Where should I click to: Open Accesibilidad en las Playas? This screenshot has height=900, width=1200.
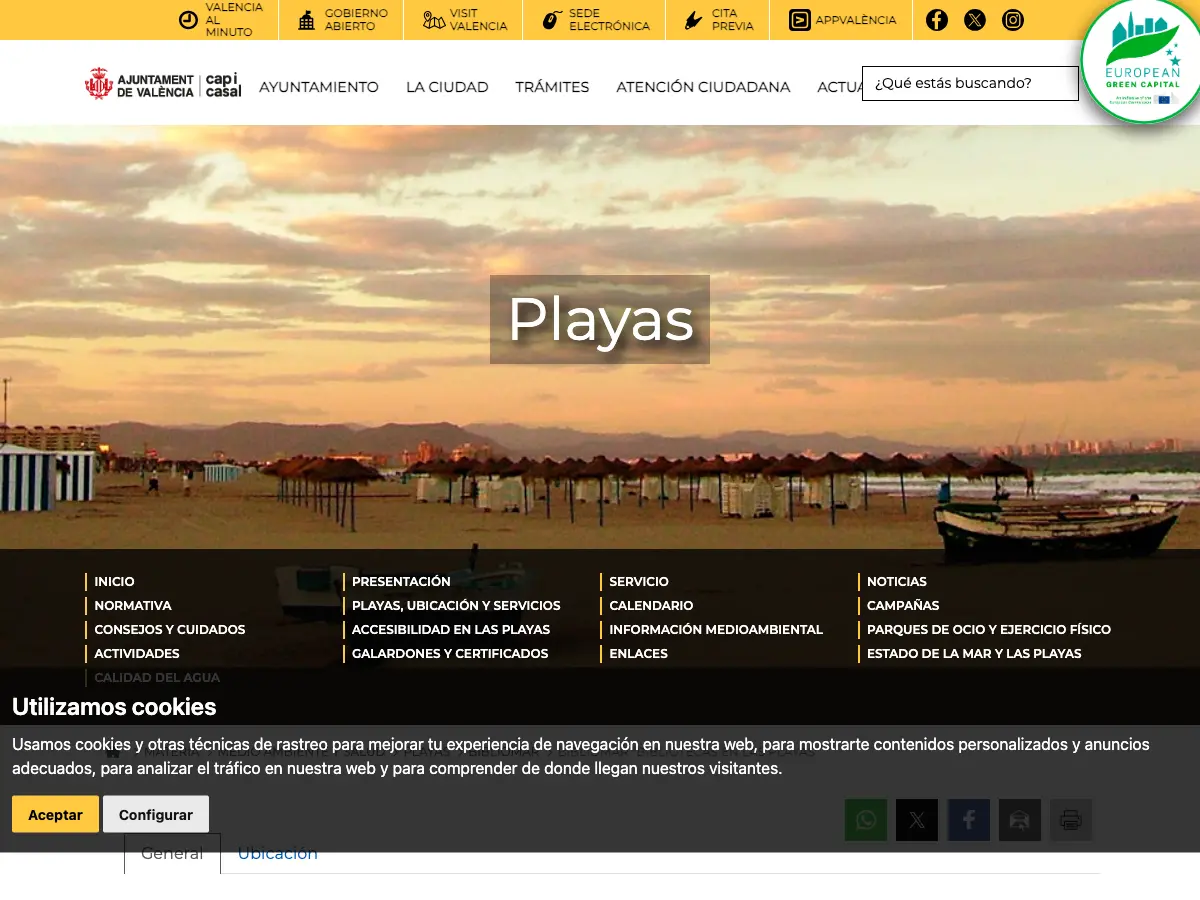[x=451, y=629]
